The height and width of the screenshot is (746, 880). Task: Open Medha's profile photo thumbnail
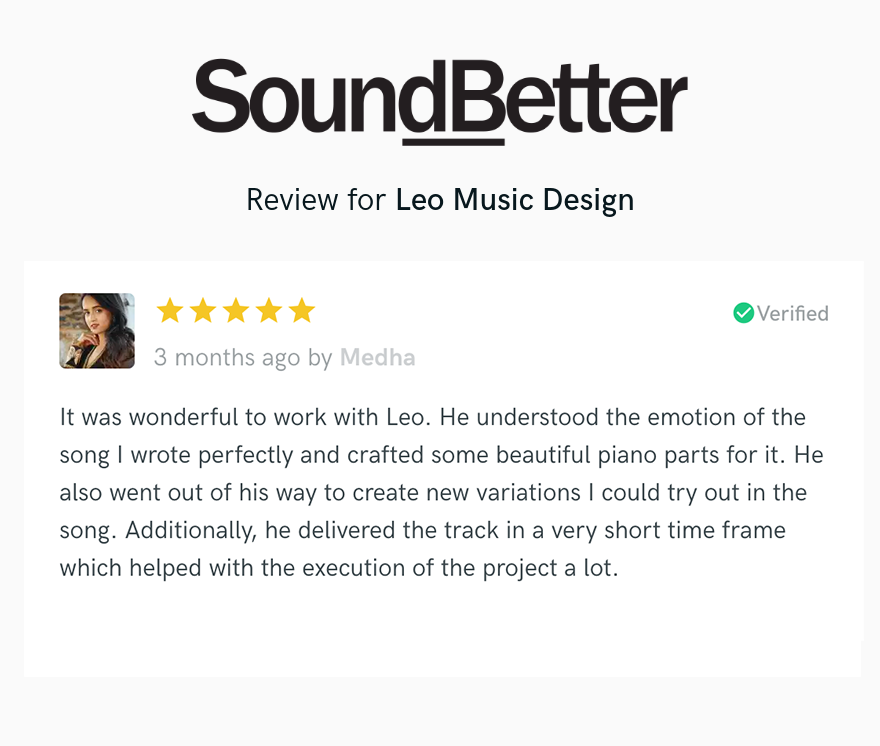click(97, 331)
